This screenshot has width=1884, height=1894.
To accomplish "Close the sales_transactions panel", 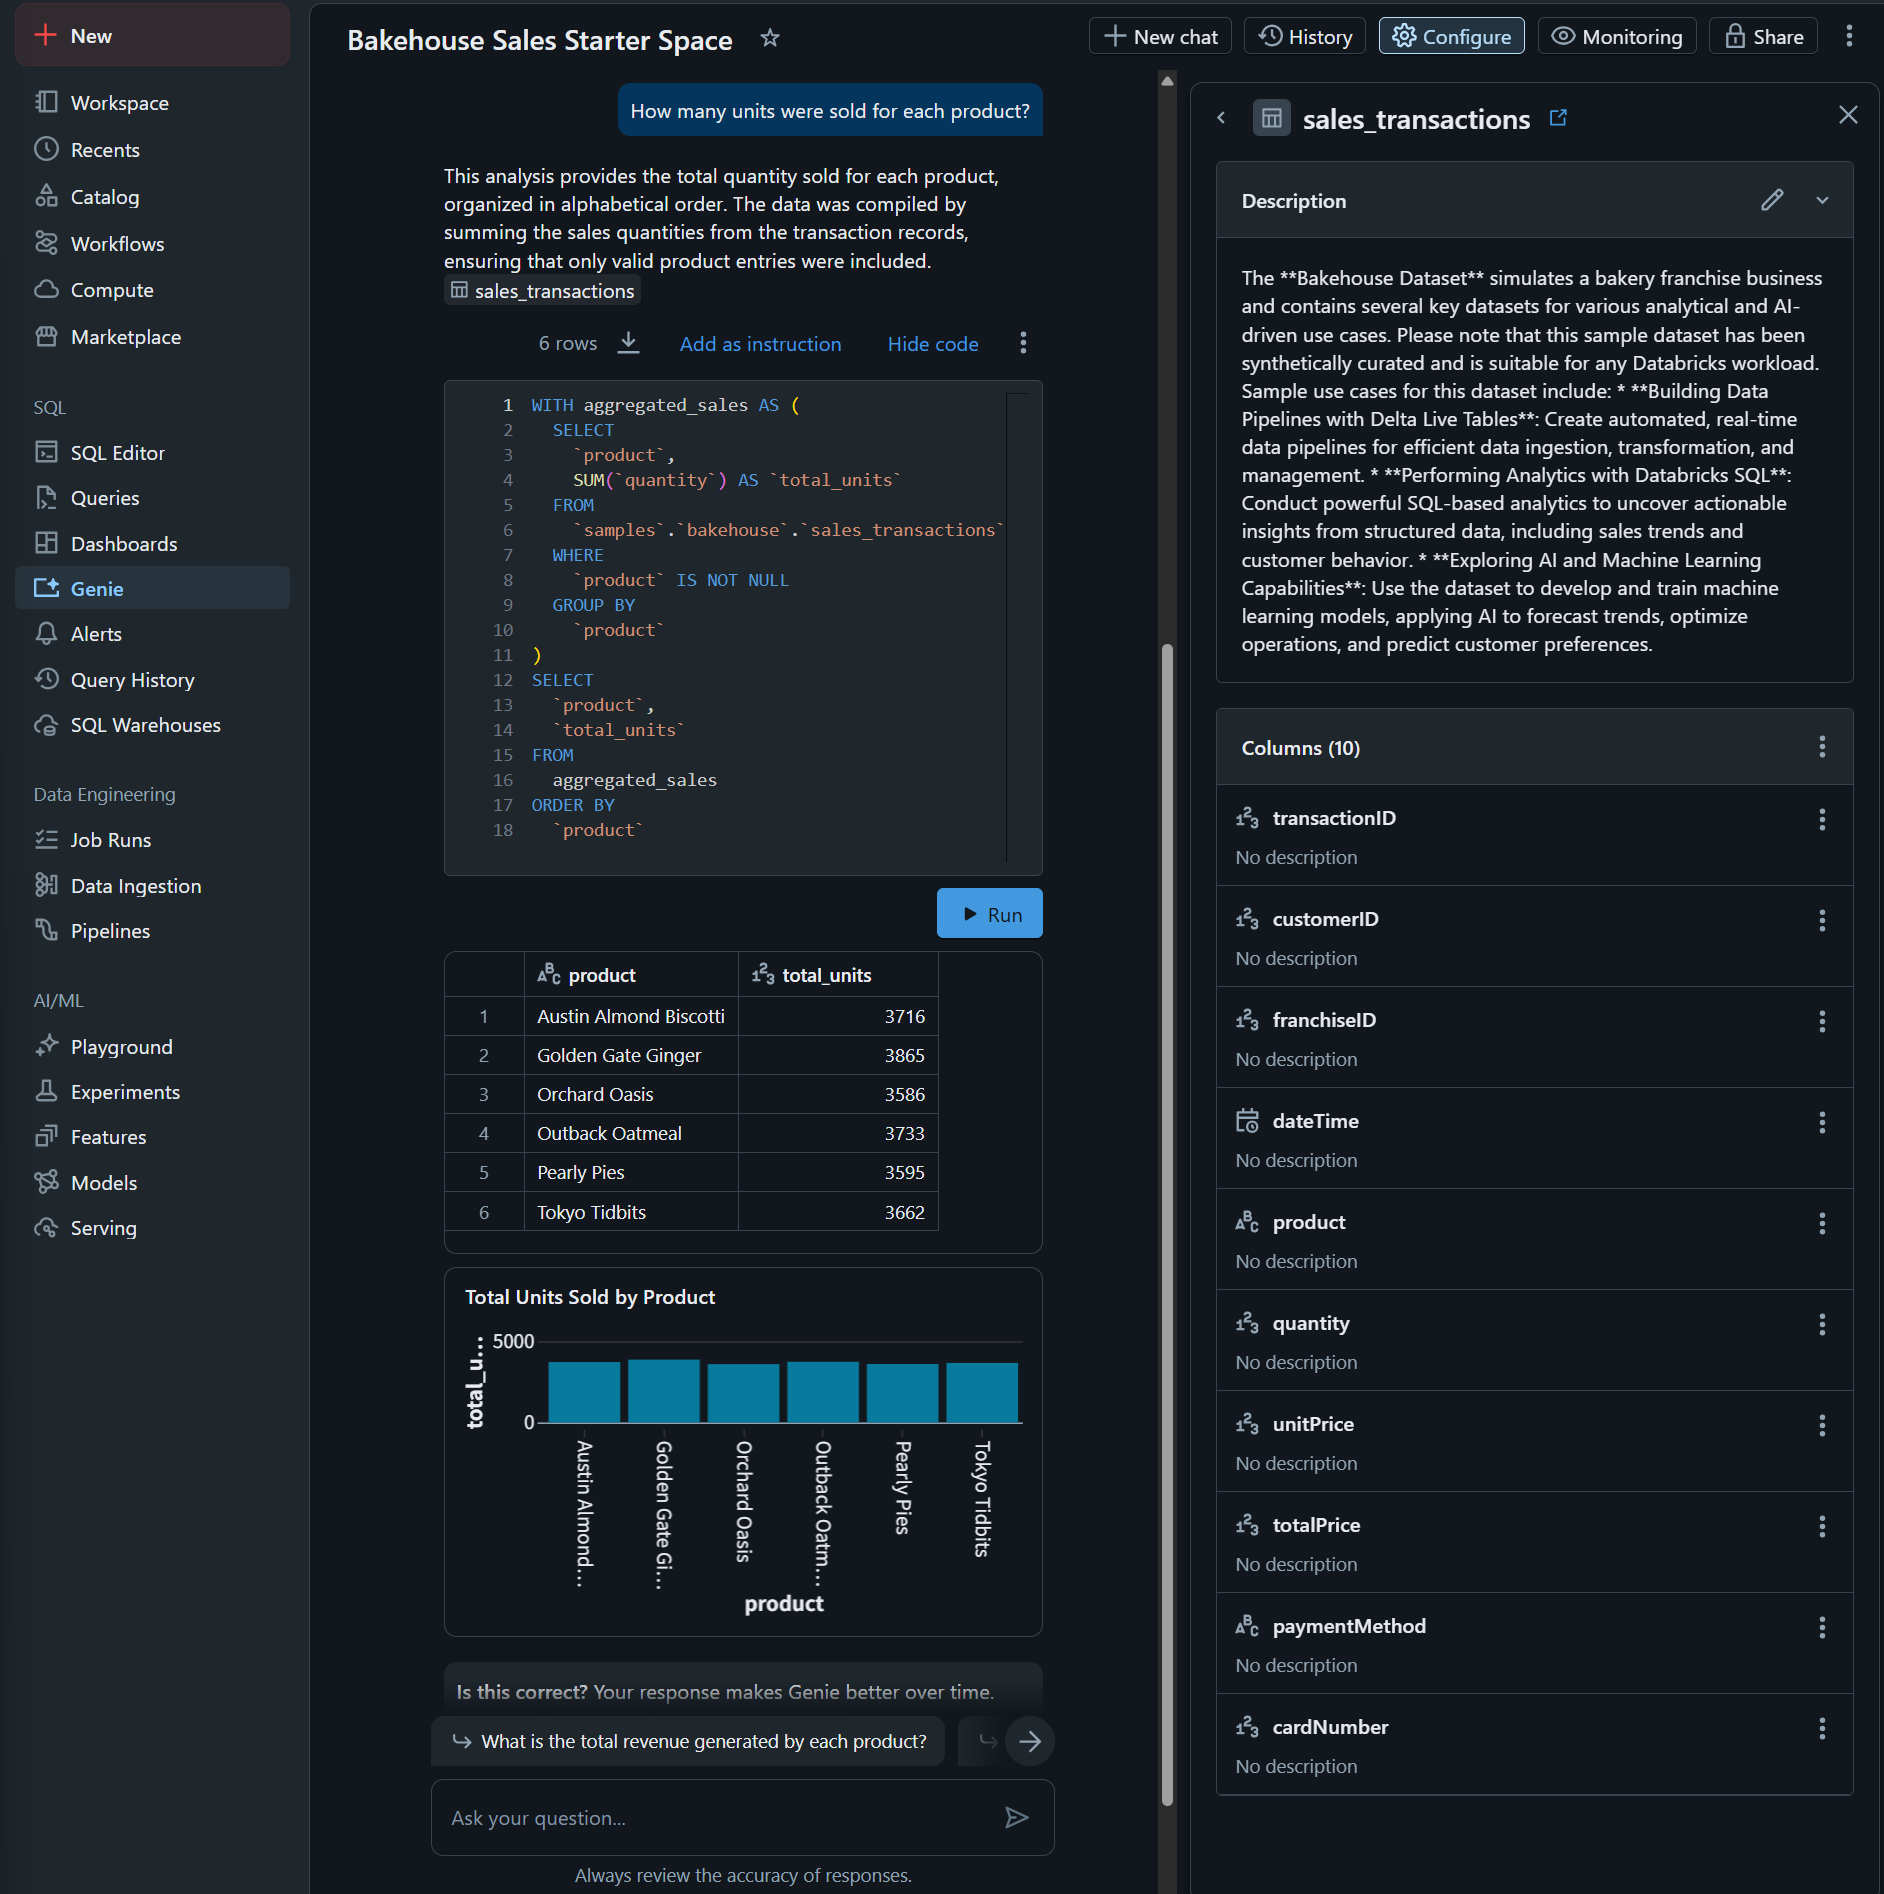I will coord(1848,115).
